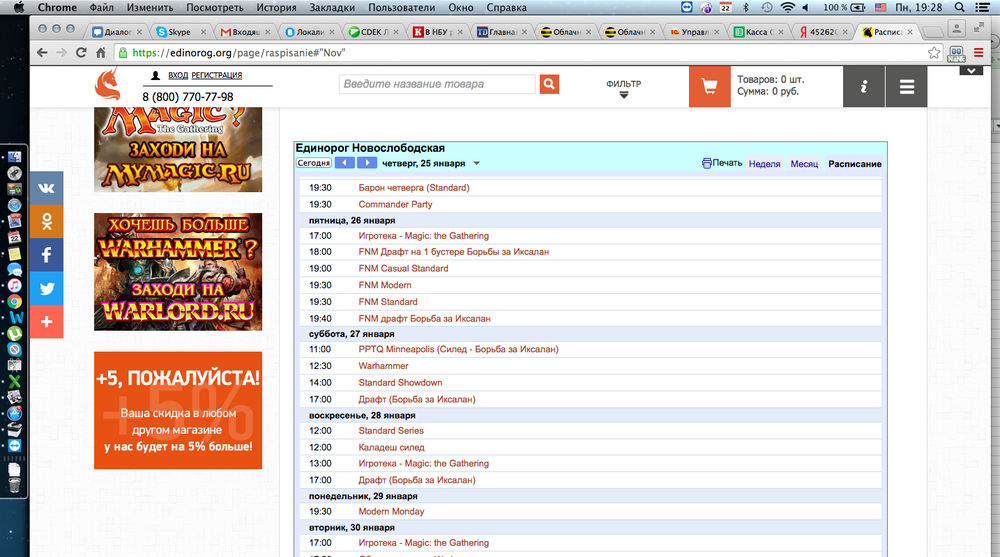Switch calendar to Месяц view
This screenshot has height=557, width=1000.
coord(804,164)
